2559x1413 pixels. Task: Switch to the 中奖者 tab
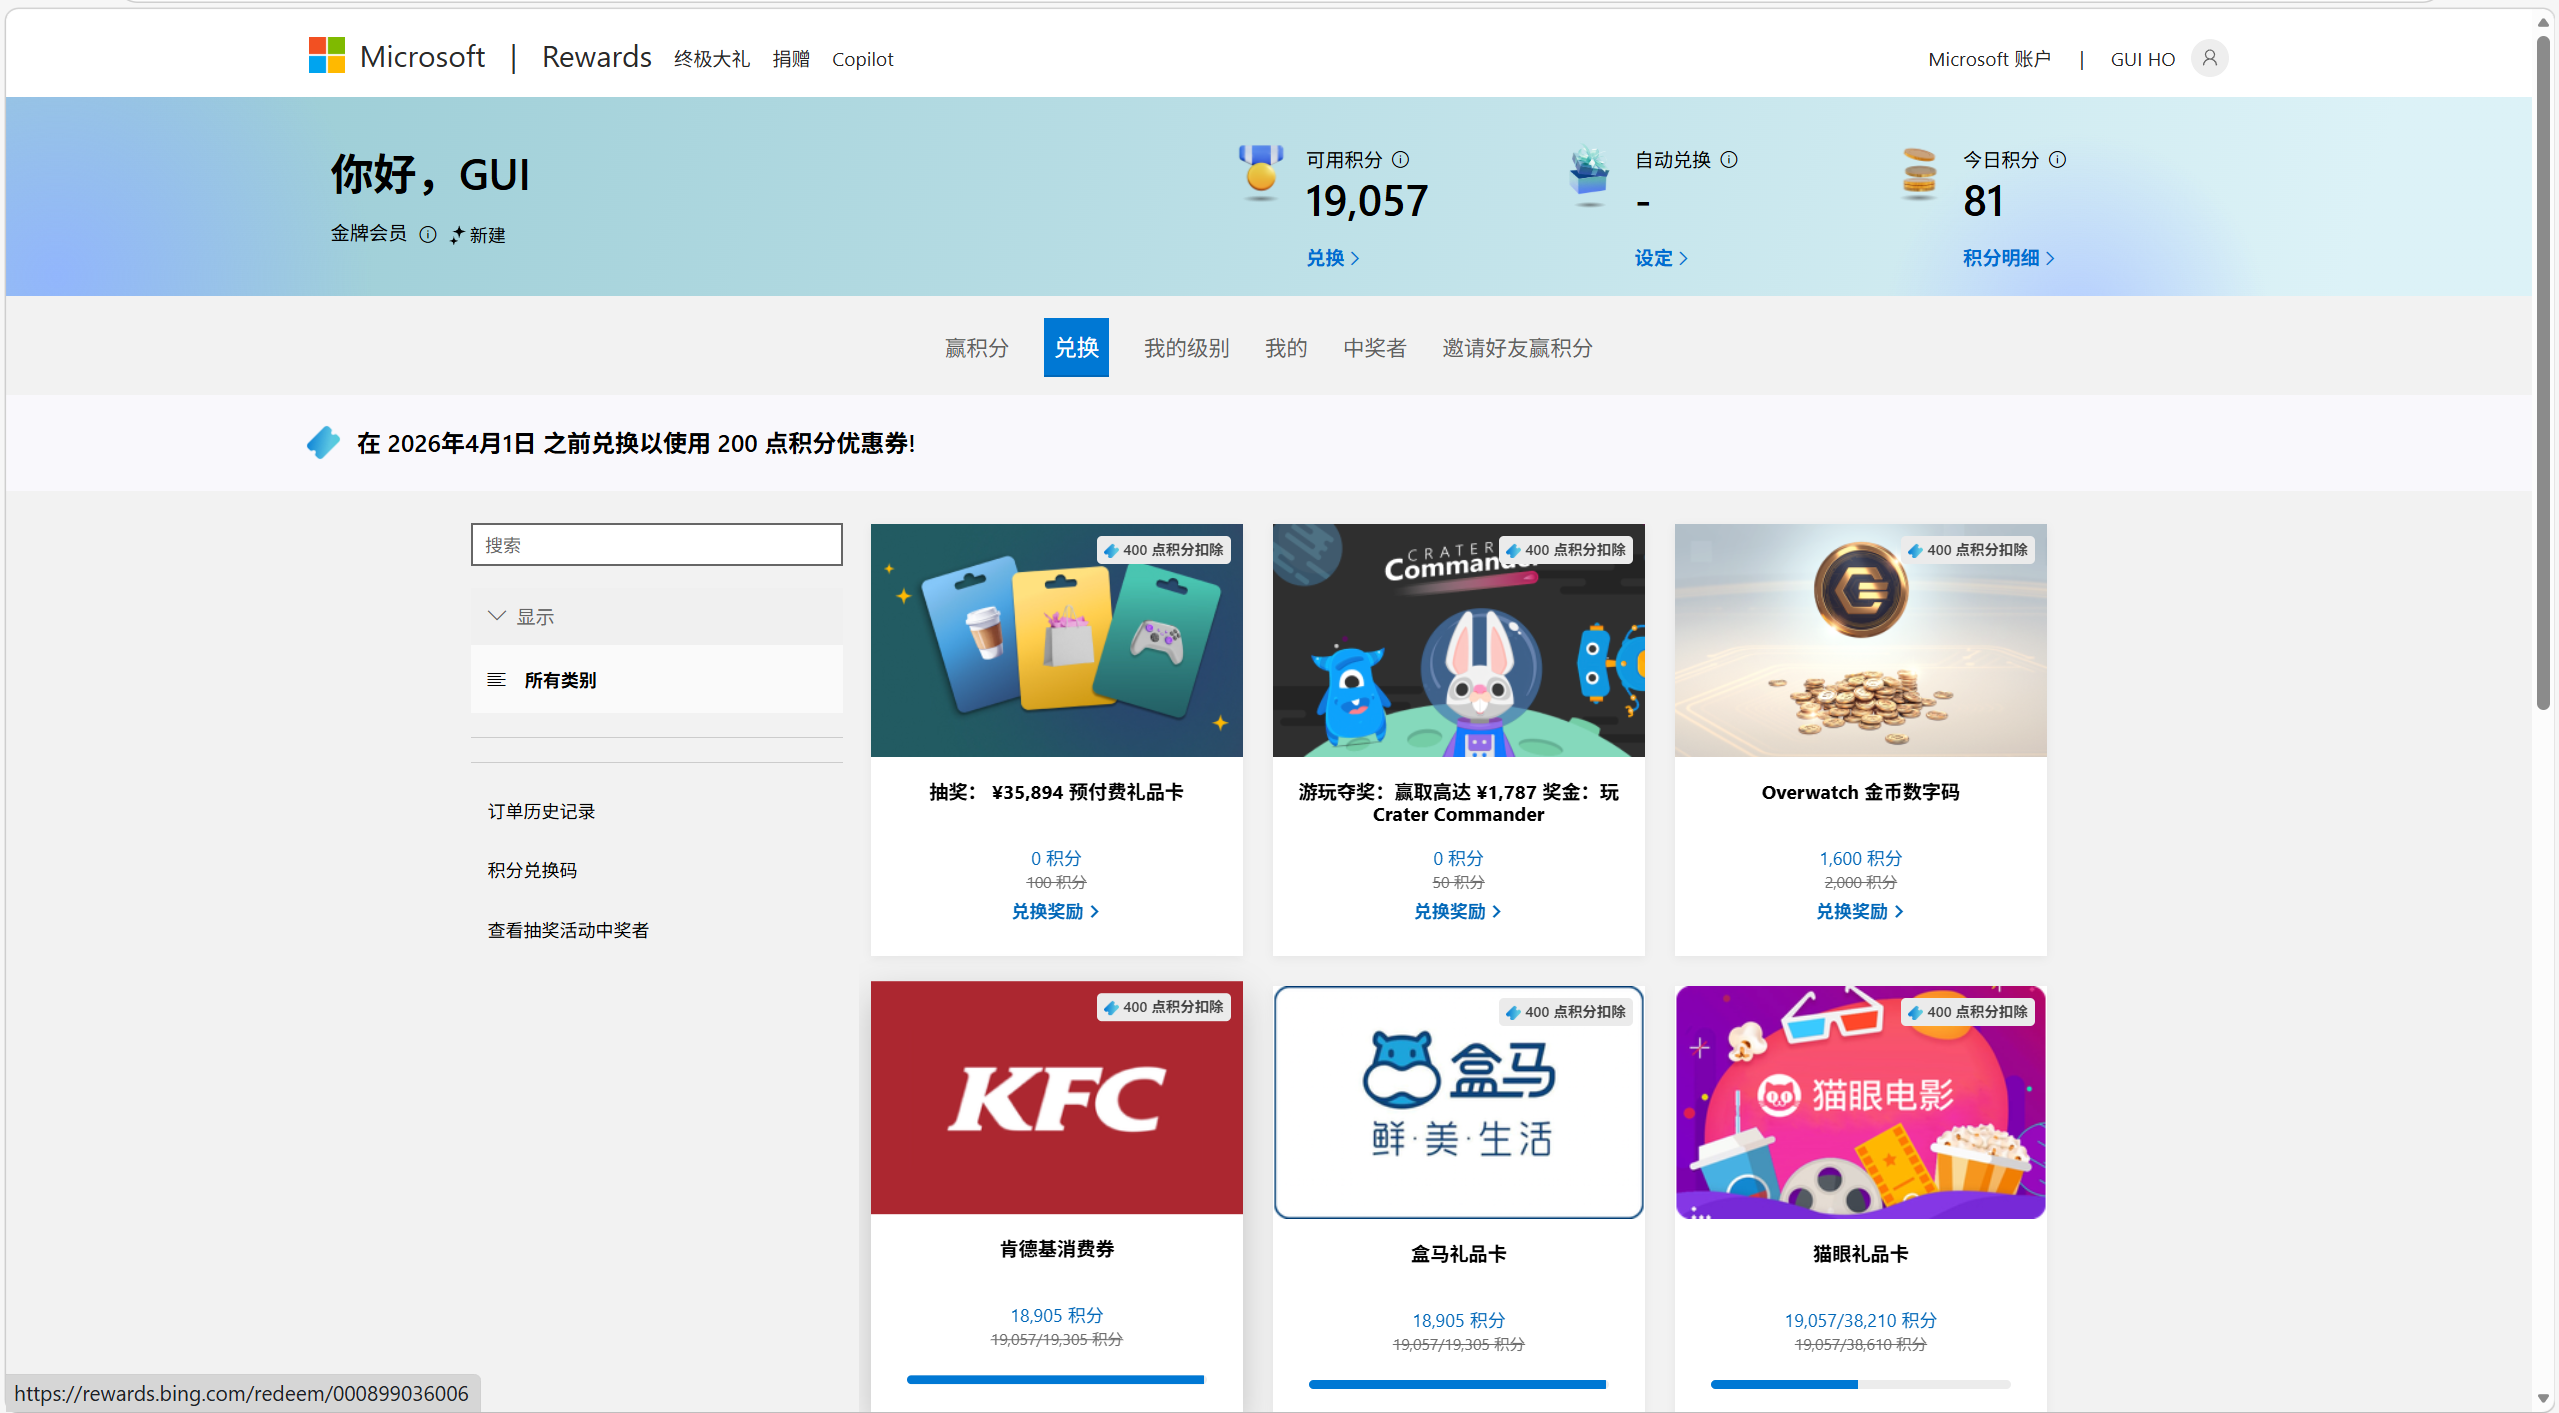[x=1373, y=347]
